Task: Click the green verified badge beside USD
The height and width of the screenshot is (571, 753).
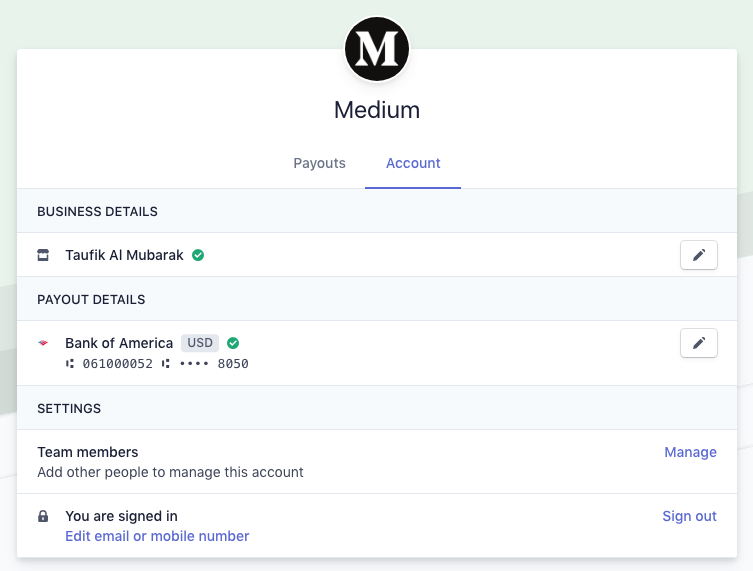Action: [x=233, y=343]
